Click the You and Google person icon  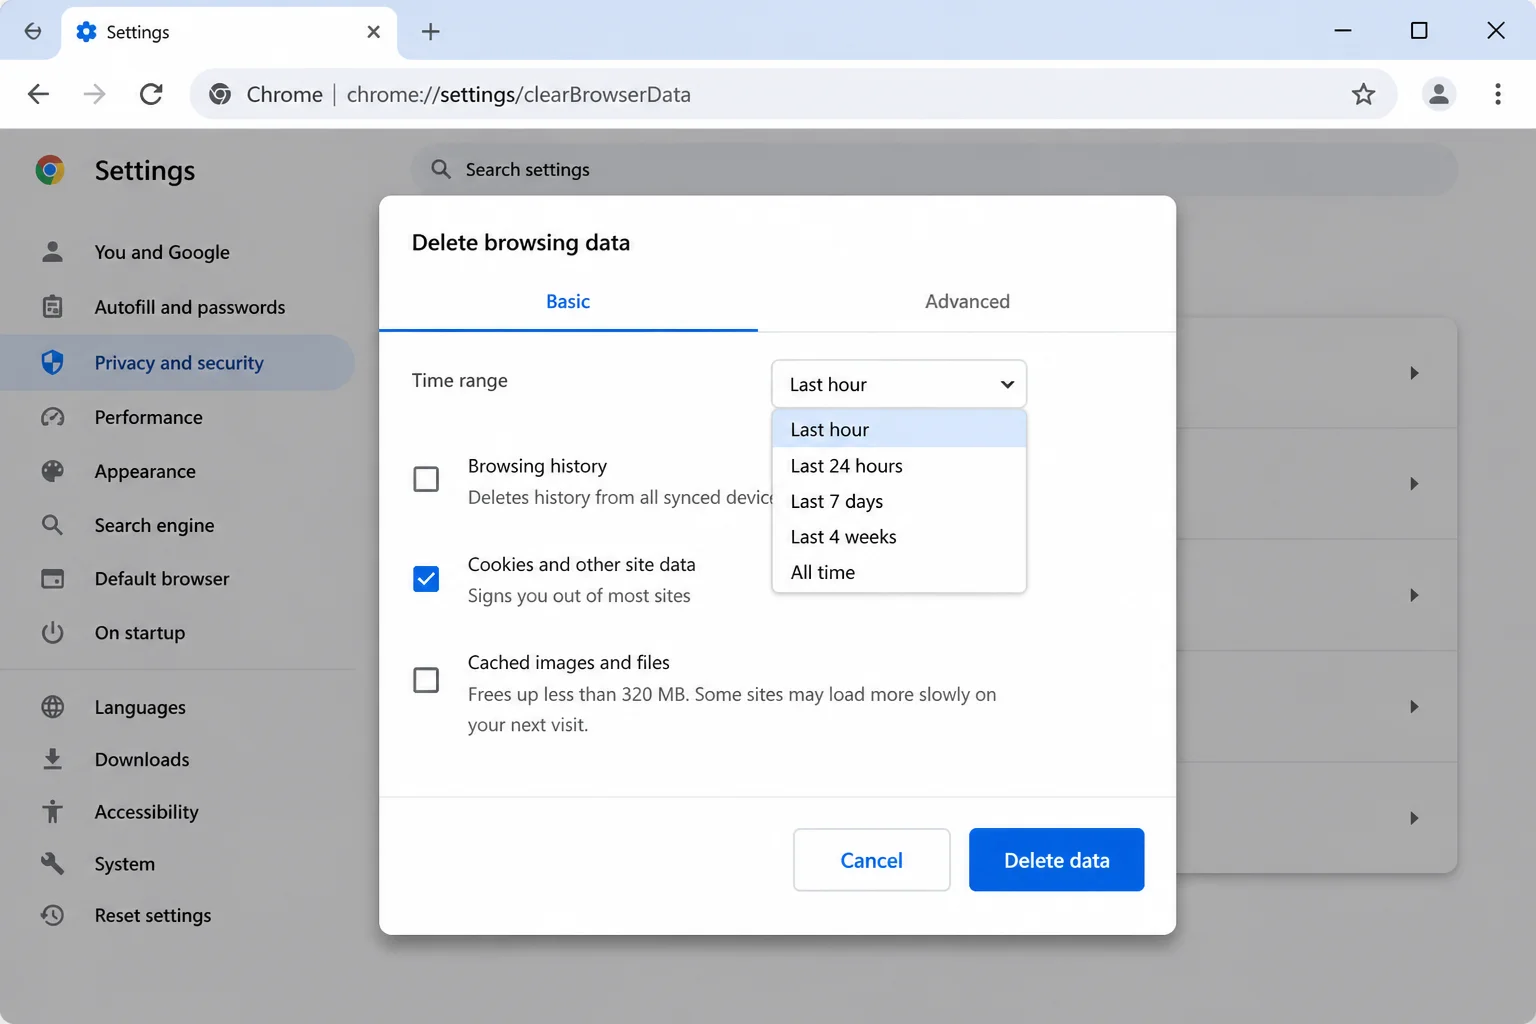52,252
